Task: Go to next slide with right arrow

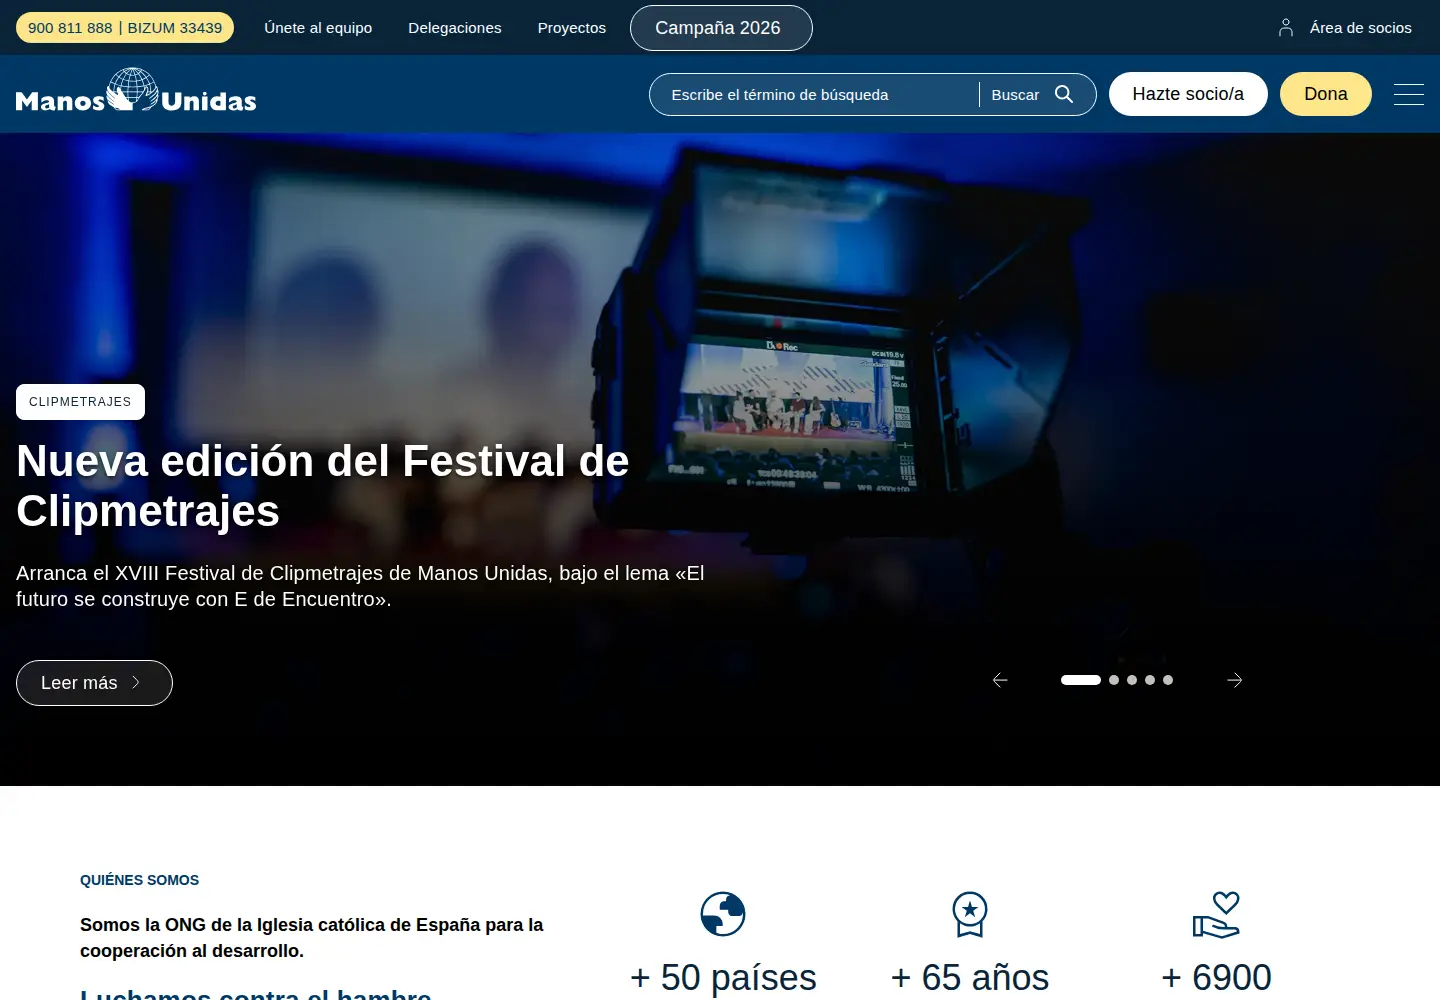Action: tap(1235, 680)
